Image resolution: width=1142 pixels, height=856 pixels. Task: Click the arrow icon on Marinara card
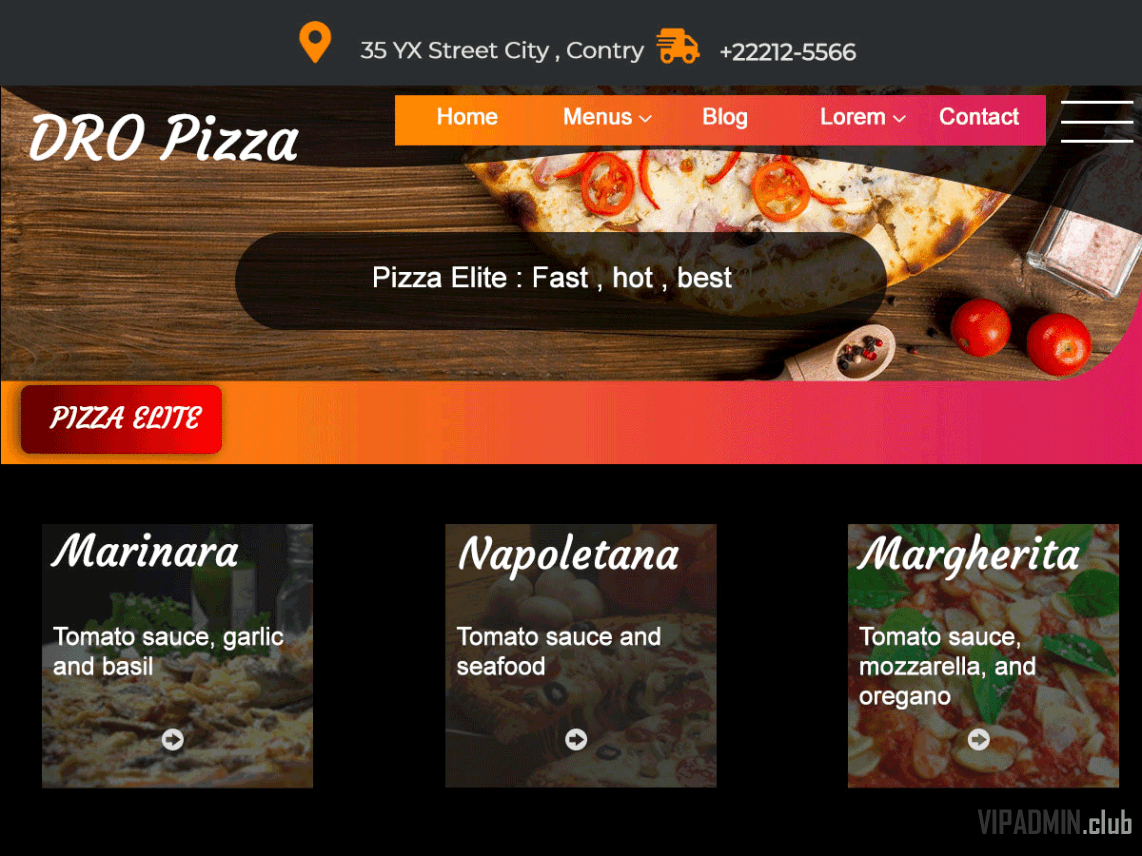(x=173, y=739)
